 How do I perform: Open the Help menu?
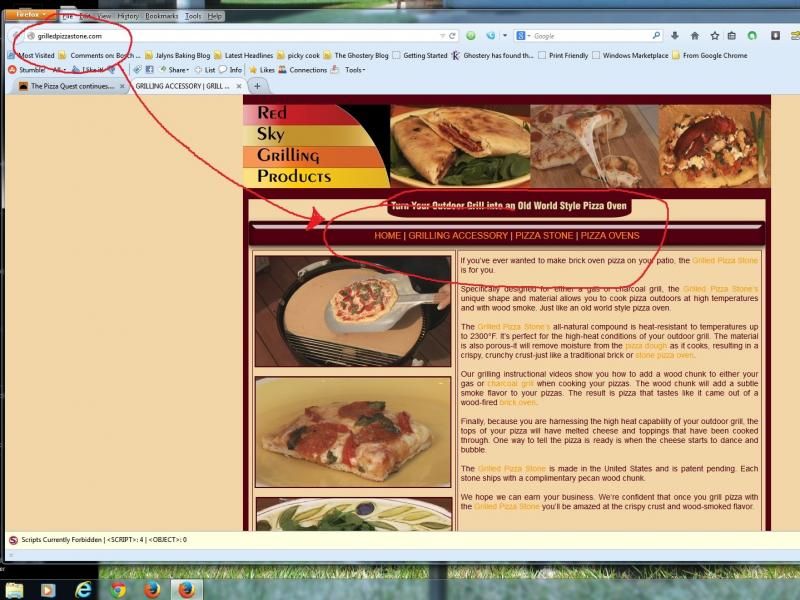coord(215,16)
